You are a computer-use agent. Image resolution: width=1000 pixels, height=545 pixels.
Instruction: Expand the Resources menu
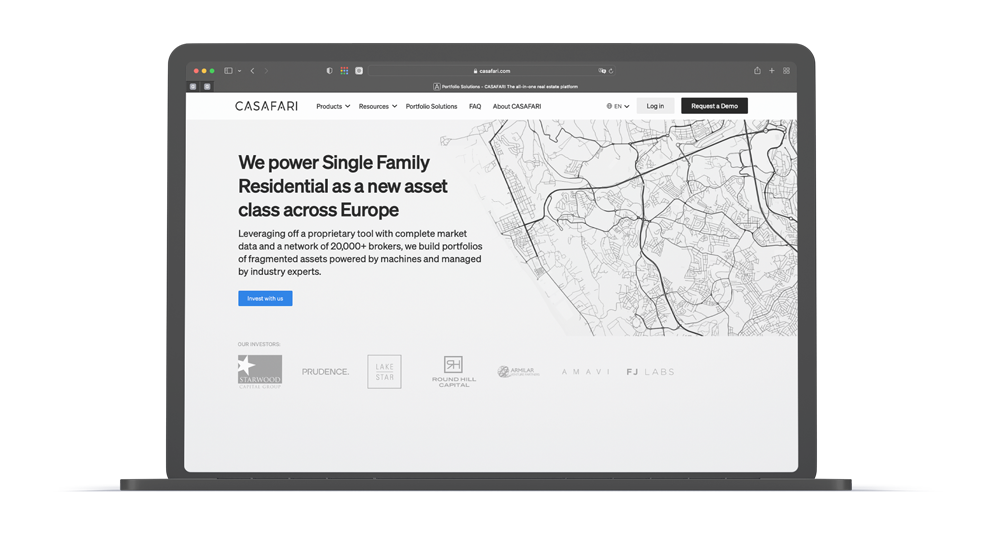tap(378, 106)
